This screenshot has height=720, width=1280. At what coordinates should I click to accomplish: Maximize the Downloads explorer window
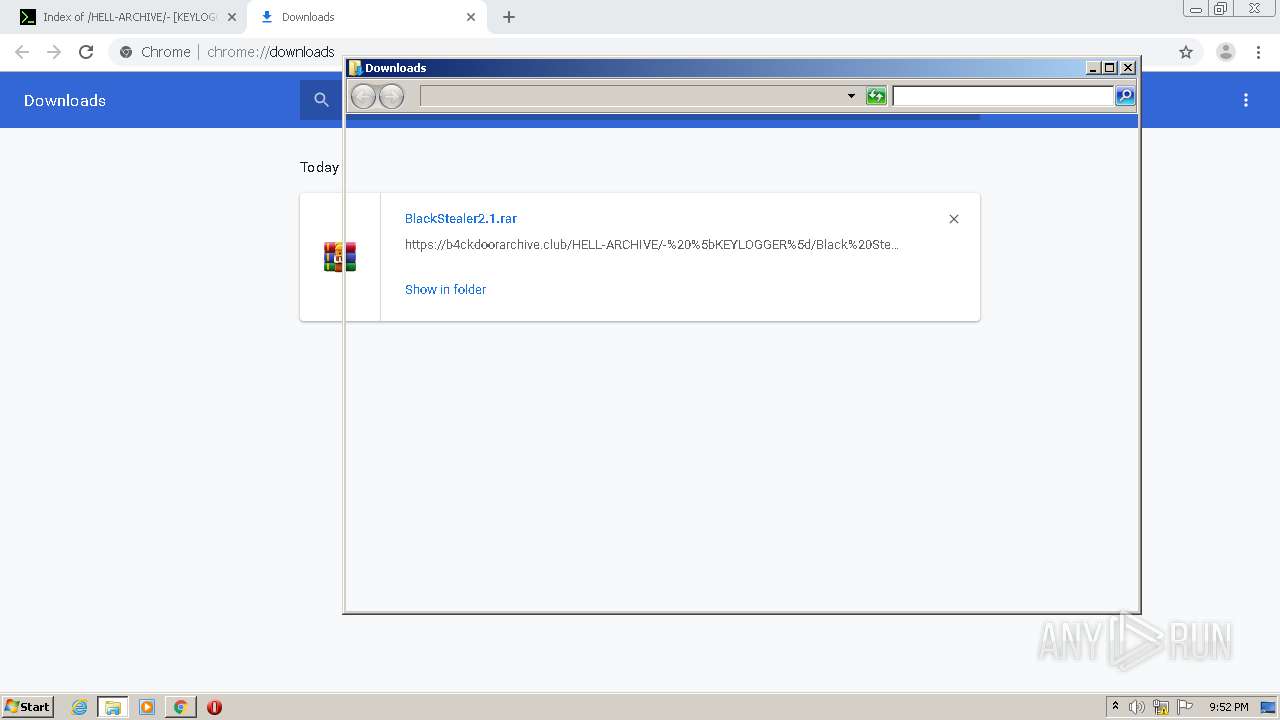point(1110,68)
